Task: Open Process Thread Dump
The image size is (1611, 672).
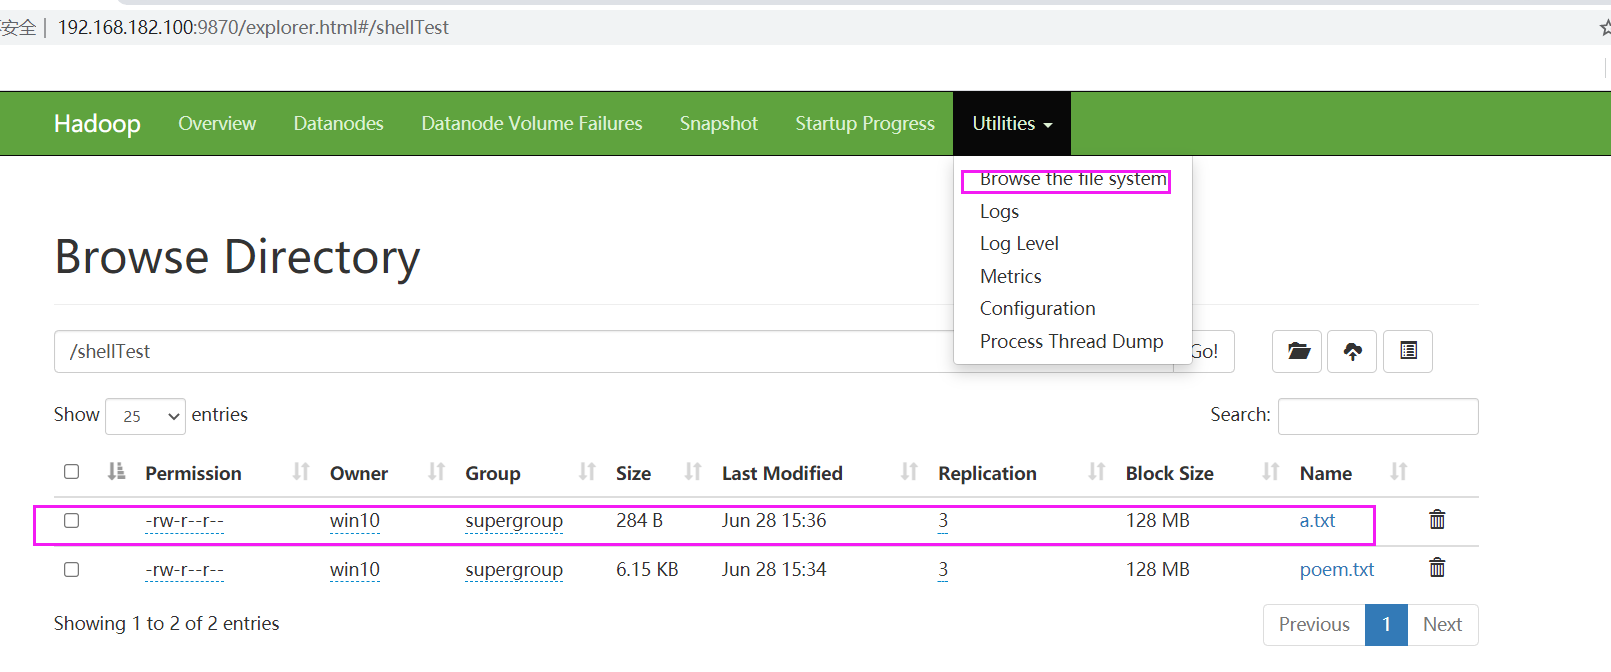Action: [x=1071, y=341]
